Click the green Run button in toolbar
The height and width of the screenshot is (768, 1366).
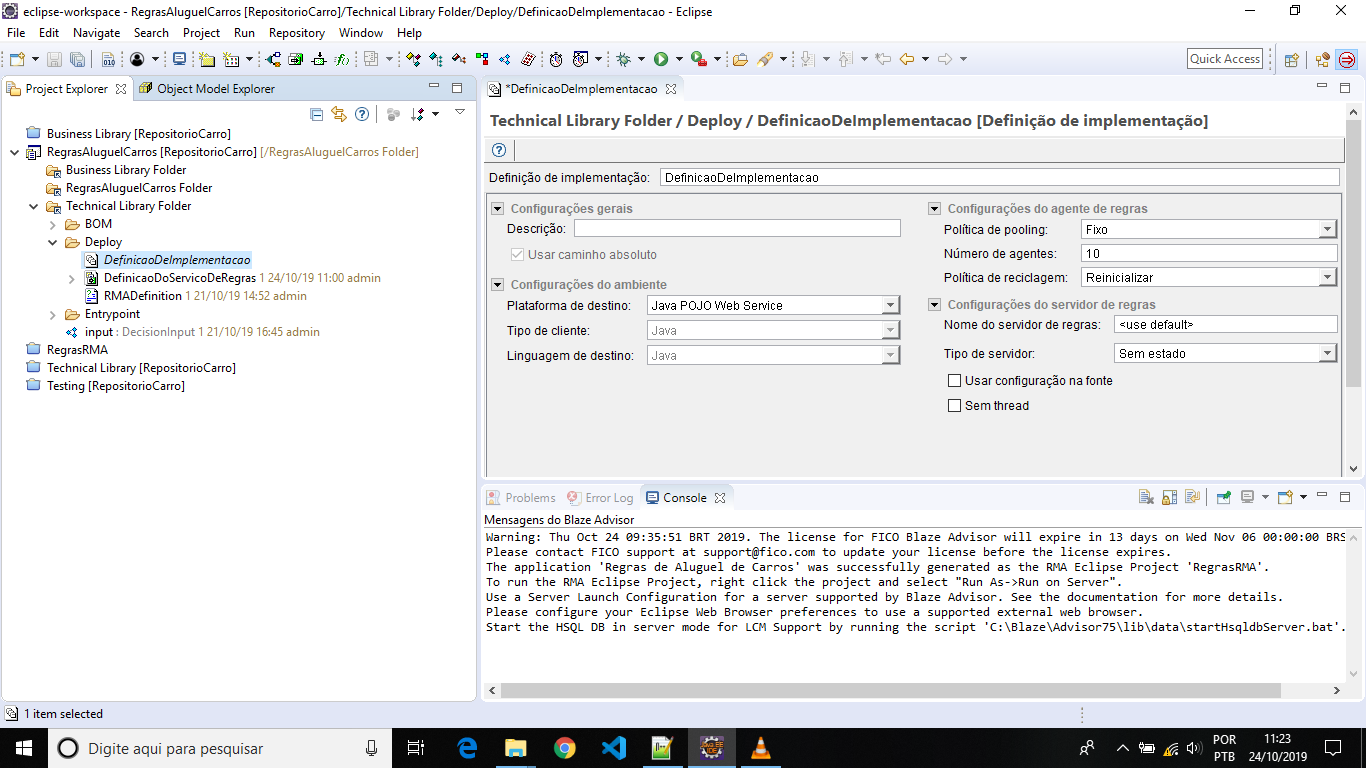click(x=661, y=59)
